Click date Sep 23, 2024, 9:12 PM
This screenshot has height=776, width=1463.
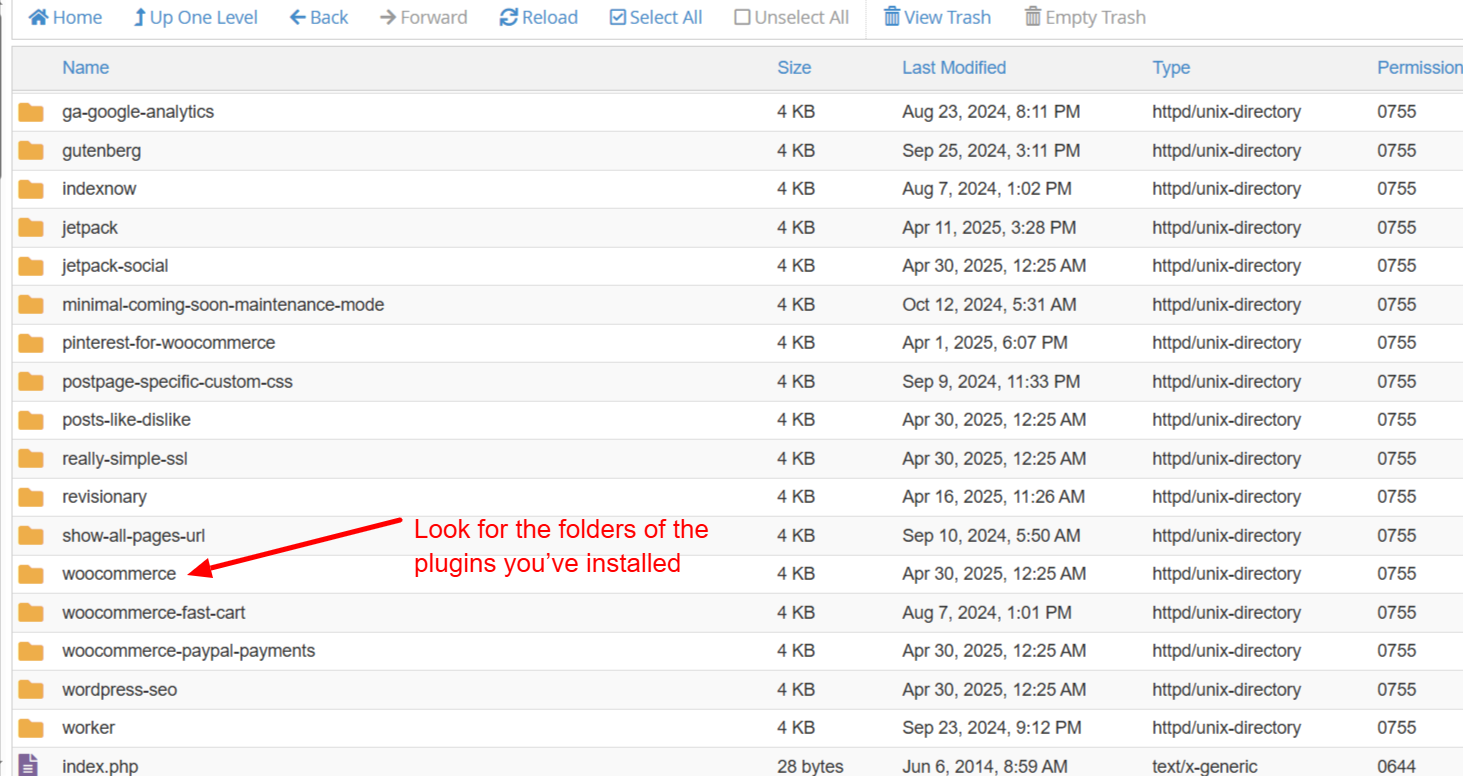pyautogui.click(x=991, y=728)
